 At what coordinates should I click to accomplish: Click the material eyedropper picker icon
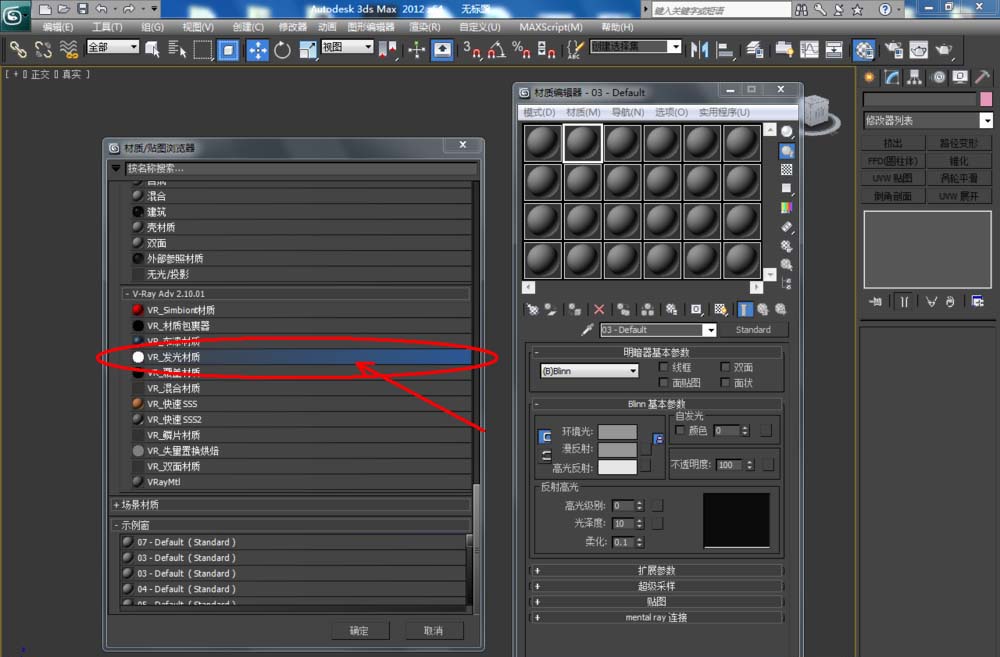point(589,330)
